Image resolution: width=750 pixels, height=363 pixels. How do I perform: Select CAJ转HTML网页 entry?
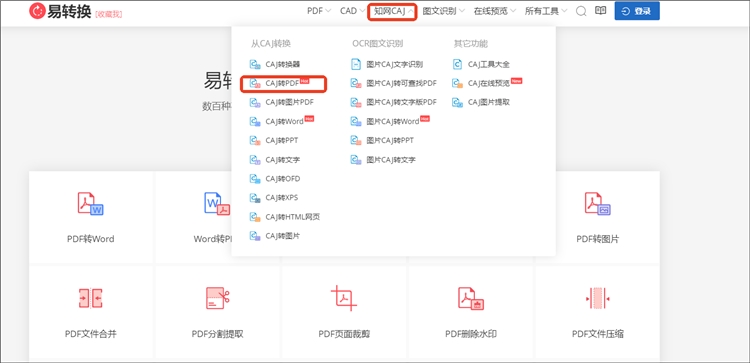285,217
